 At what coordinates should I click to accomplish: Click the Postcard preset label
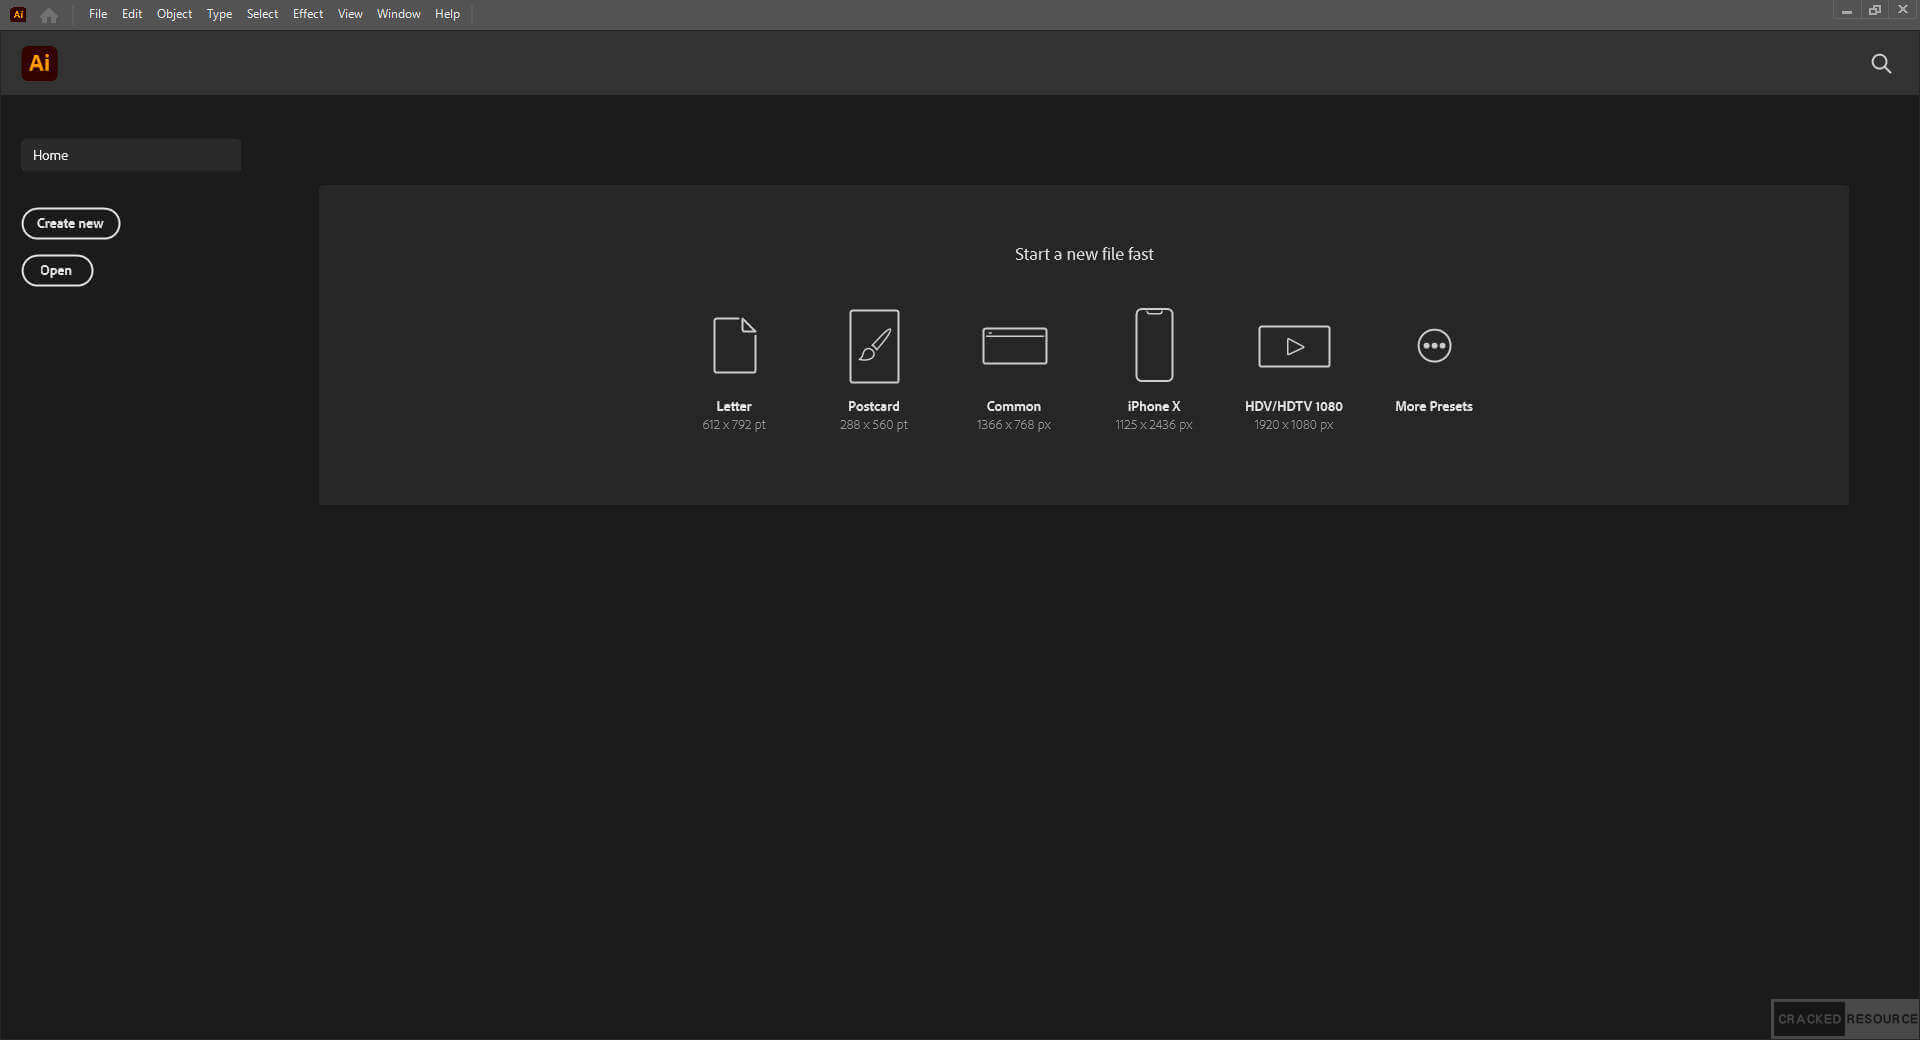[874, 406]
